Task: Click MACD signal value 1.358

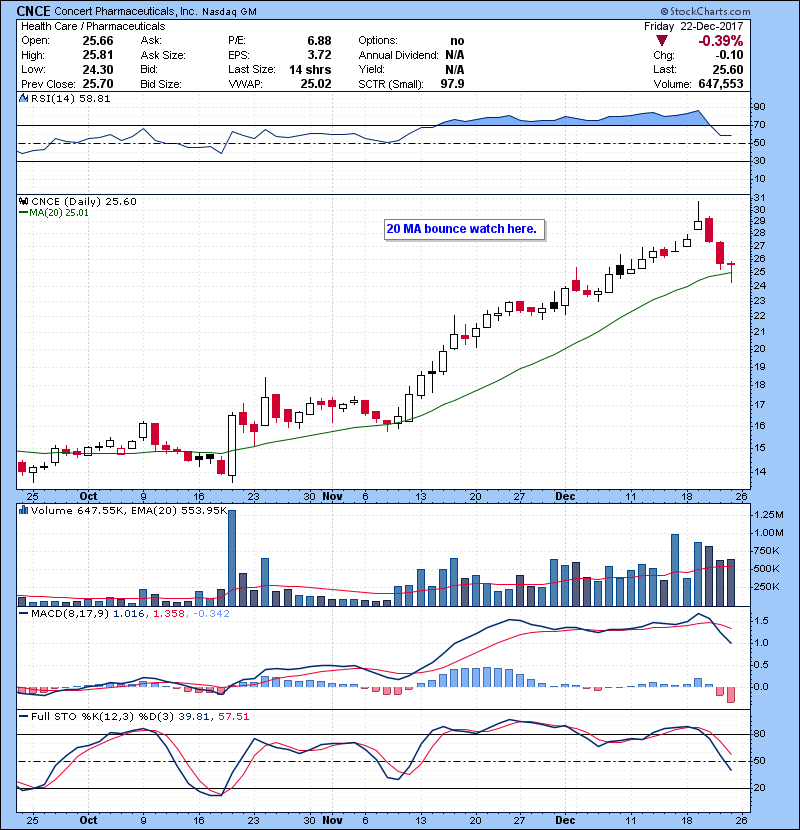Action: tap(169, 614)
